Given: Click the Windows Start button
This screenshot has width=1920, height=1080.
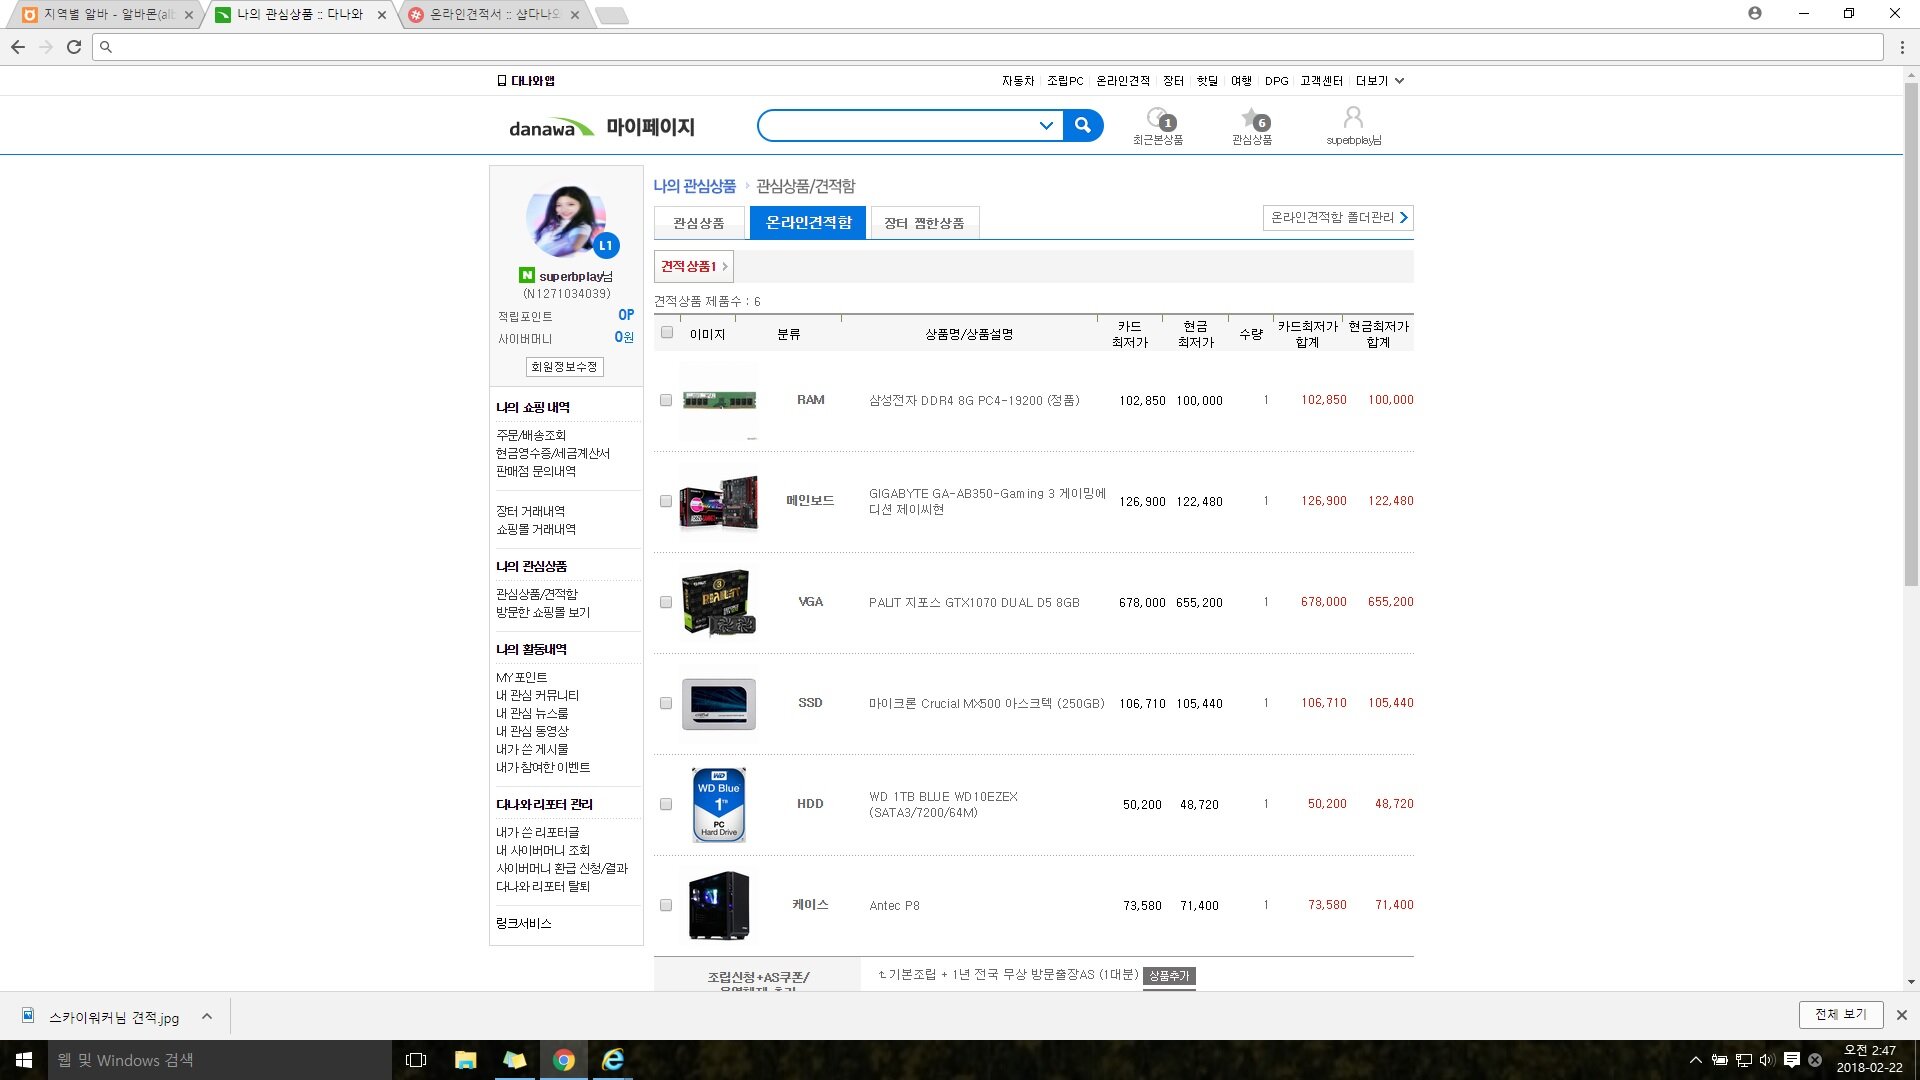Looking at the screenshot, I should click(x=24, y=1060).
